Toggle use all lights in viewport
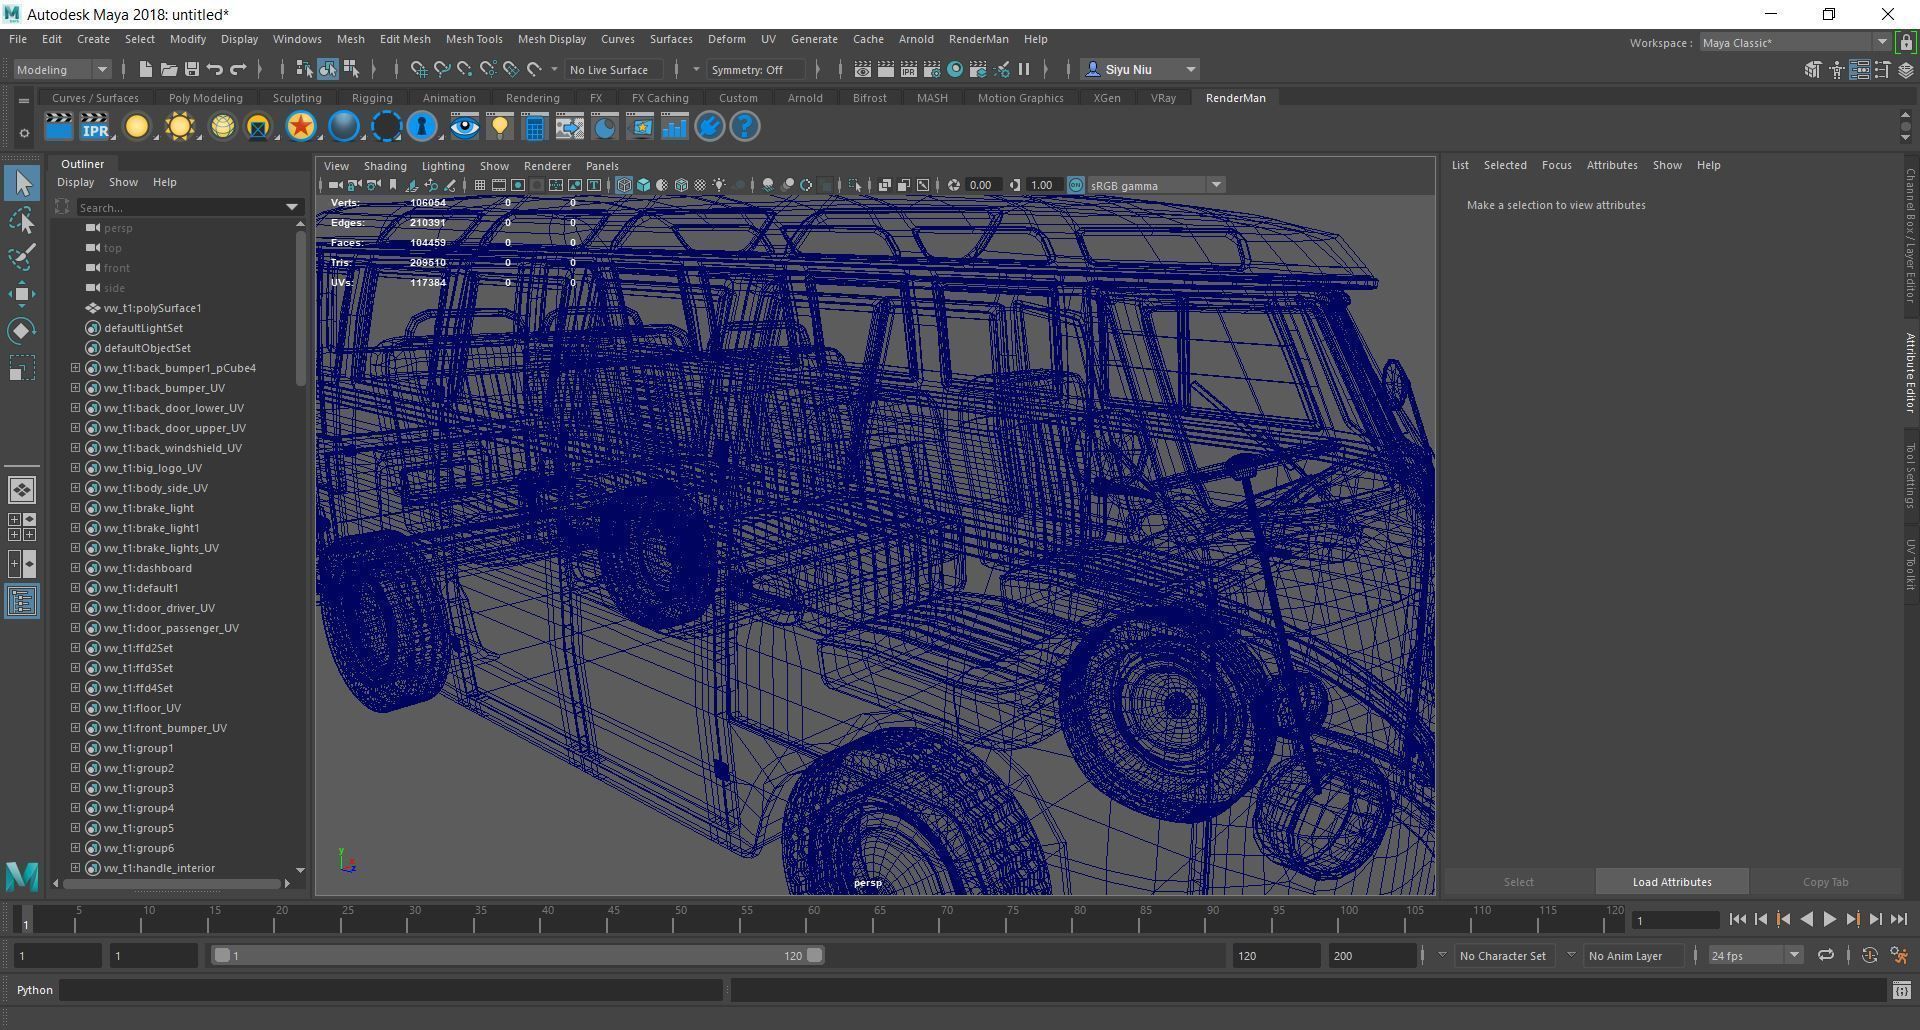Screen dimensions: 1920x1030 pos(719,185)
